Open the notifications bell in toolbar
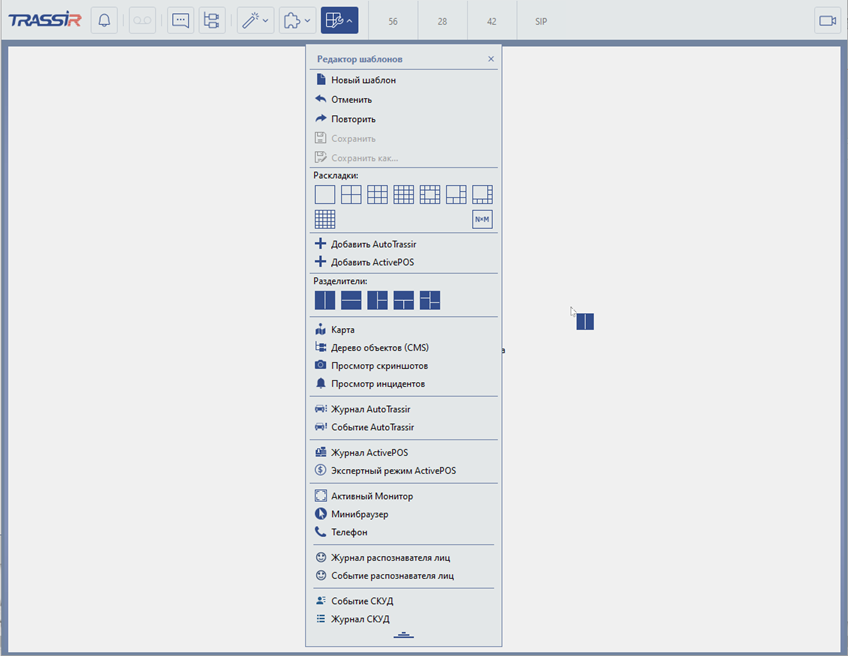 [104, 20]
